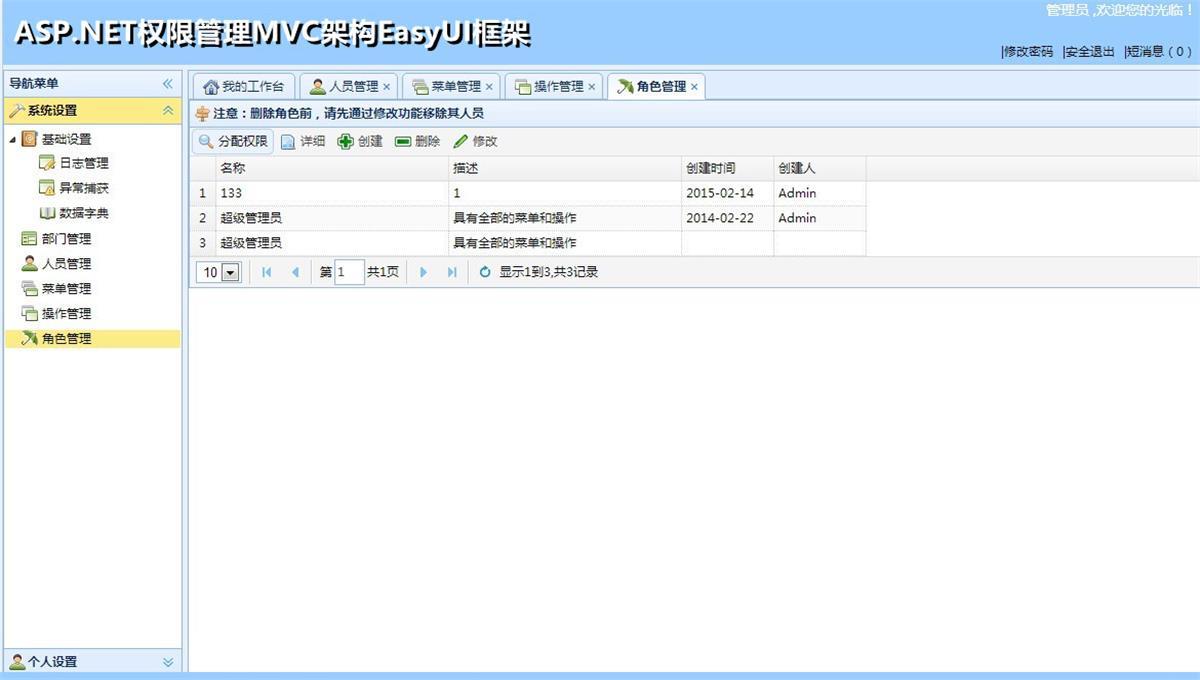The width and height of the screenshot is (1200, 680).
Task: Click the page number input field
Action: coord(350,272)
